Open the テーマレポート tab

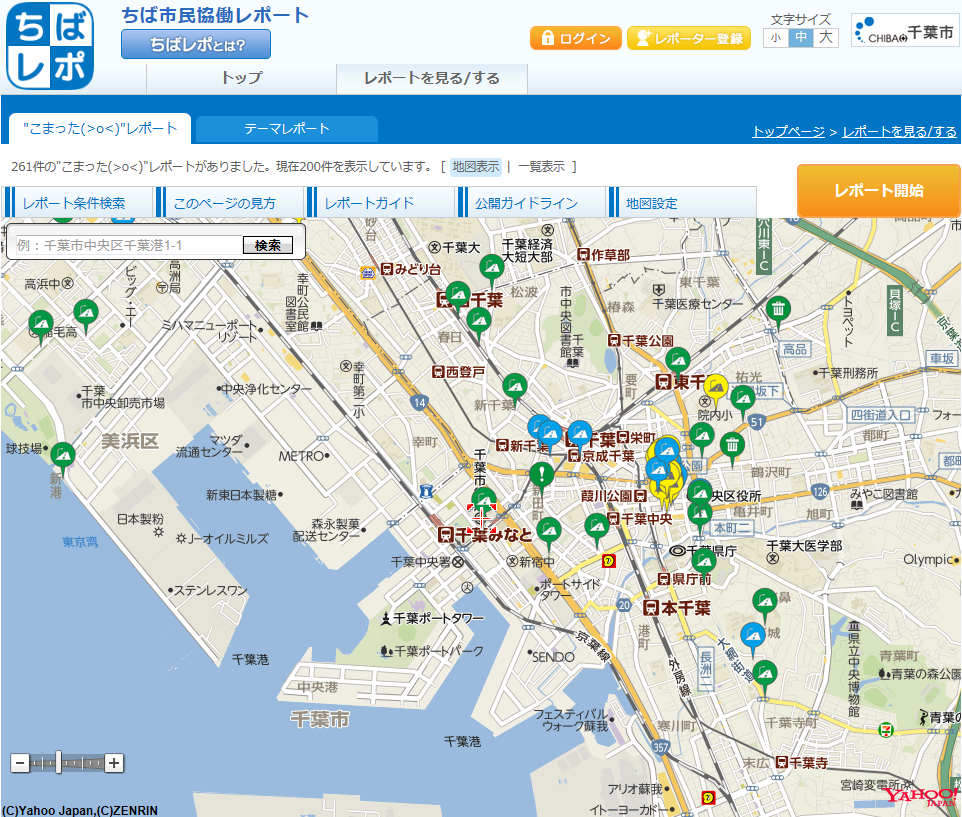coord(287,129)
